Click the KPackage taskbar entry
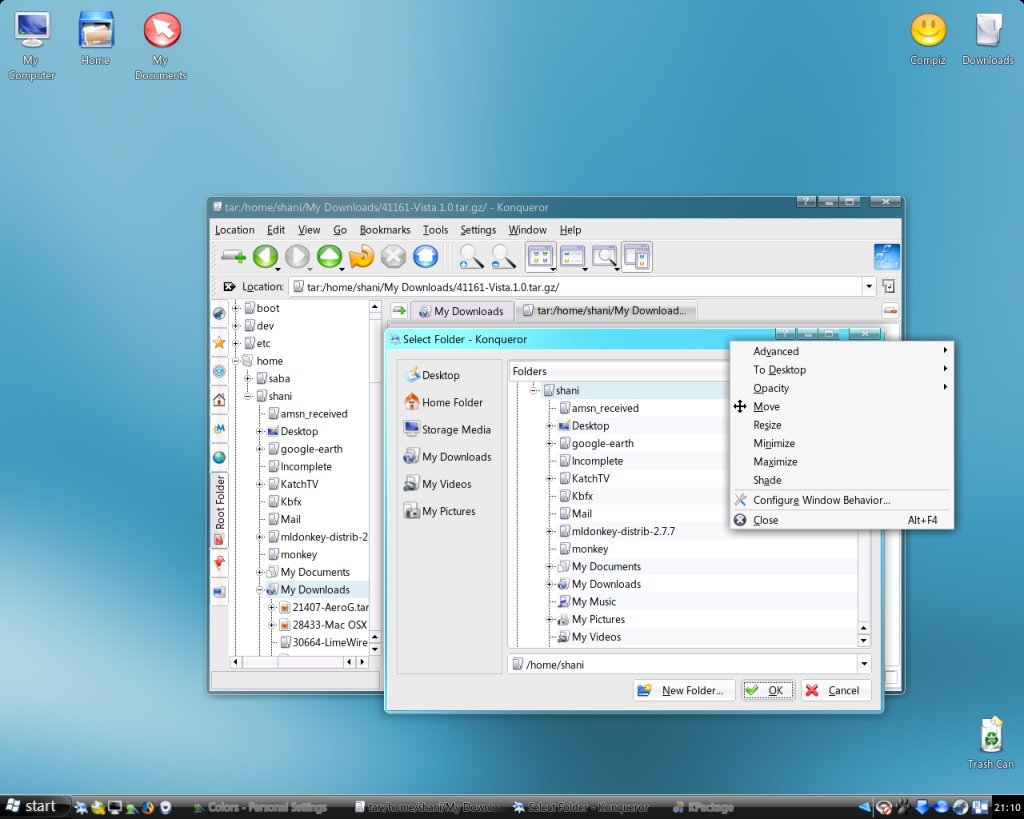Screen dimensions: 1024x819 (x=704, y=807)
